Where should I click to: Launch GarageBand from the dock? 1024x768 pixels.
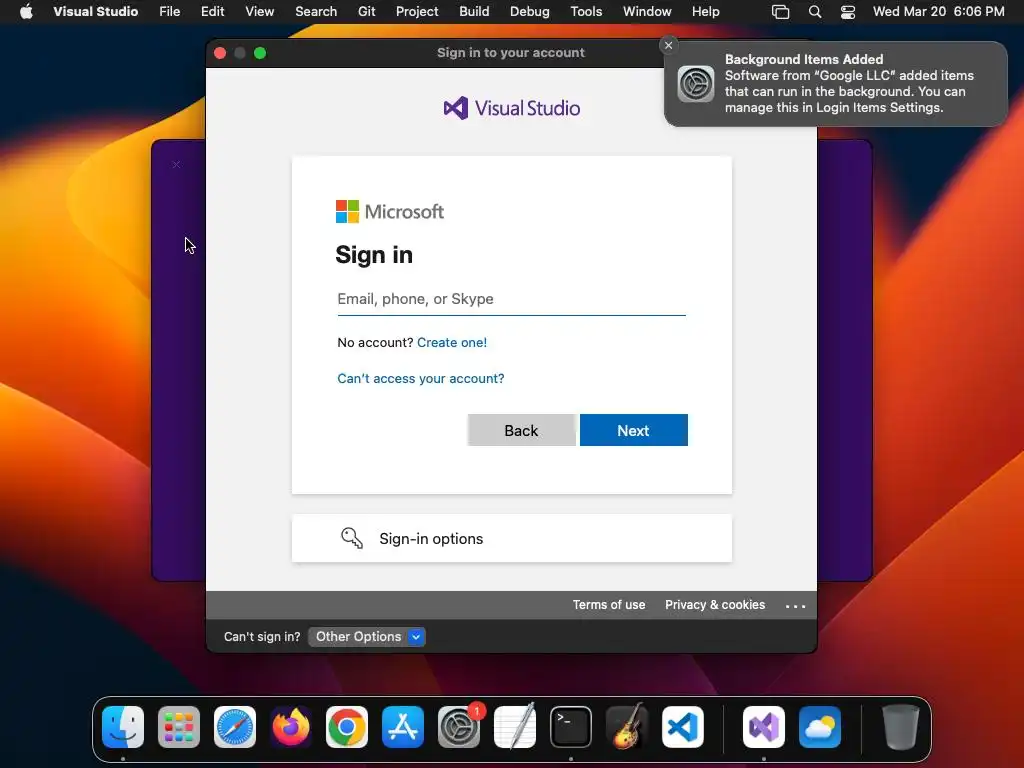click(627, 727)
